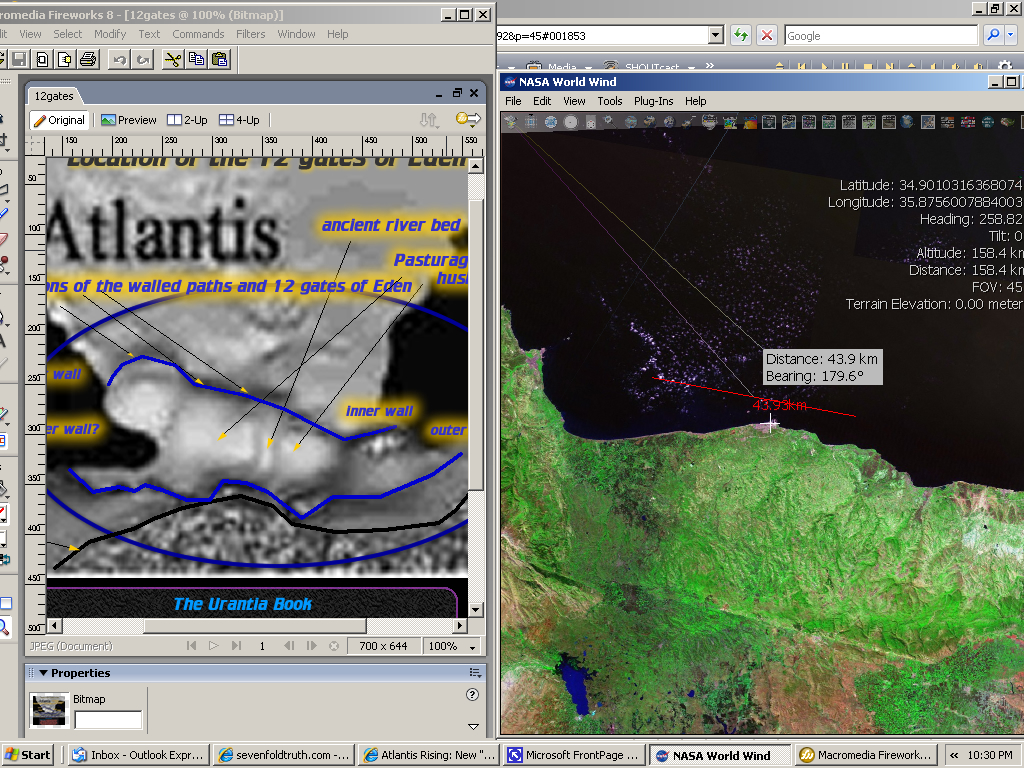
Task: Click the Undo arrow in Fireworks toolbar
Action: click(x=120, y=59)
